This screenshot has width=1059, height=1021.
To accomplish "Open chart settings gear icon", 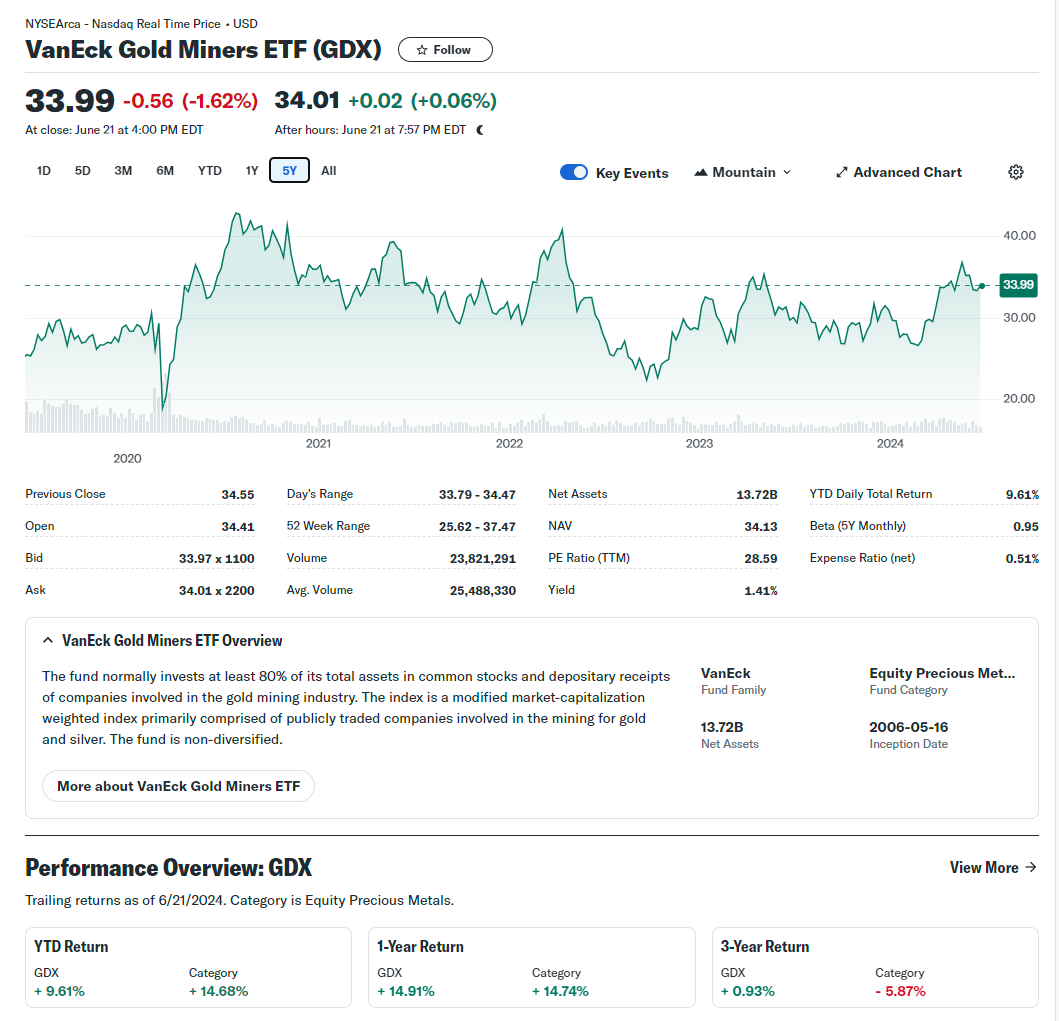I will pos(1015,172).
